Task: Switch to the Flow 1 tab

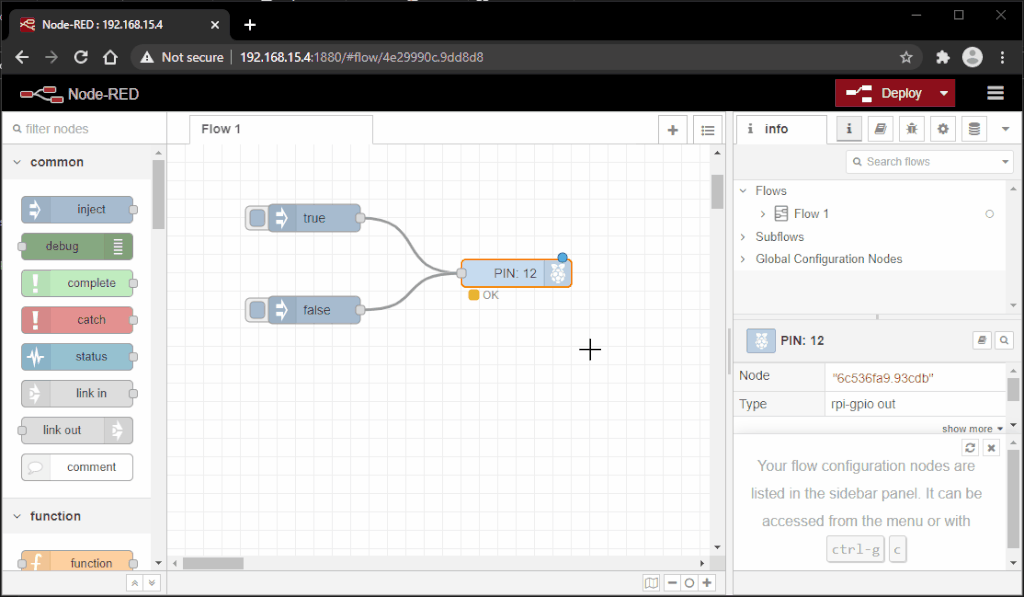Action: pyautogui.click(x=281, y=129)
